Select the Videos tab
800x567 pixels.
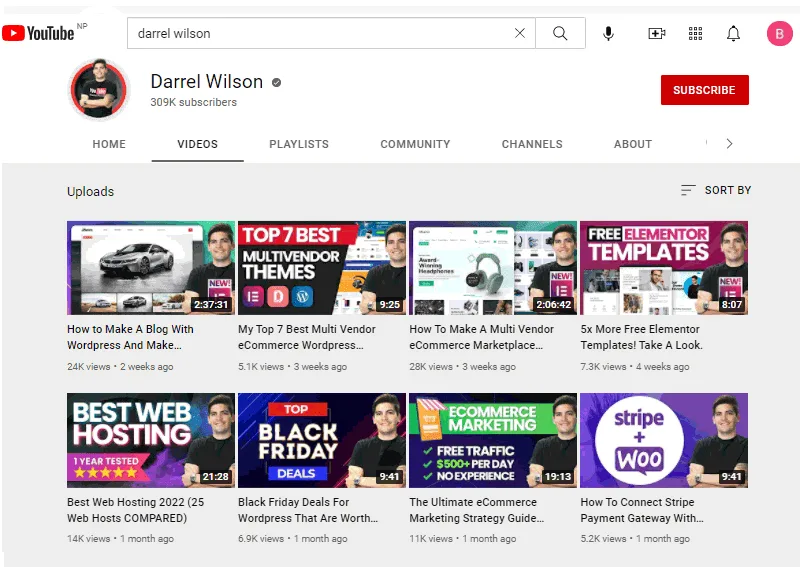click(197, 144)
